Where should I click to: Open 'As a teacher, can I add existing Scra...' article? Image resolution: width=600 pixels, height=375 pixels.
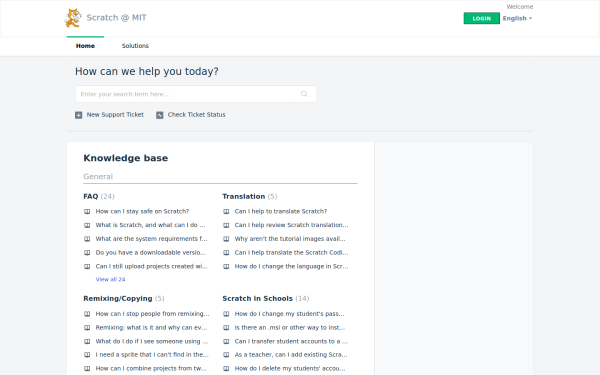[x=291, y=355]
